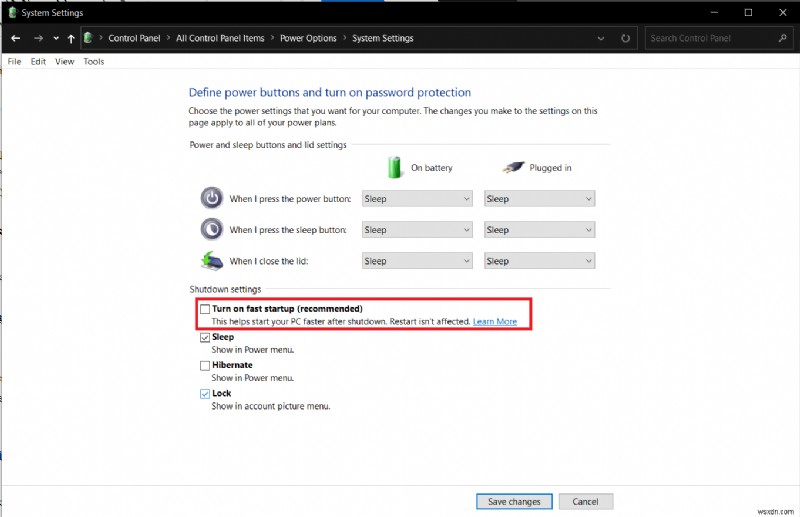Open the Edit menu
Screen dimensions: 800x517
(x=38, y=61)
